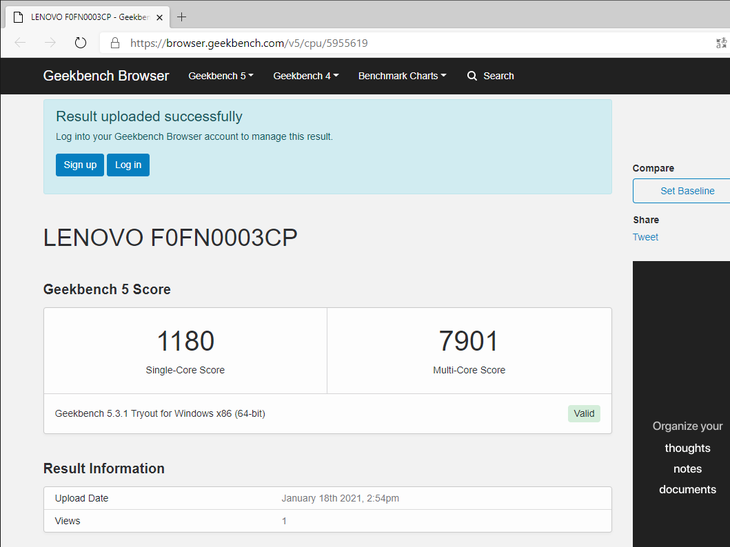
Task: Click the Search text in the navbar
Action: [x=499, y=76]
